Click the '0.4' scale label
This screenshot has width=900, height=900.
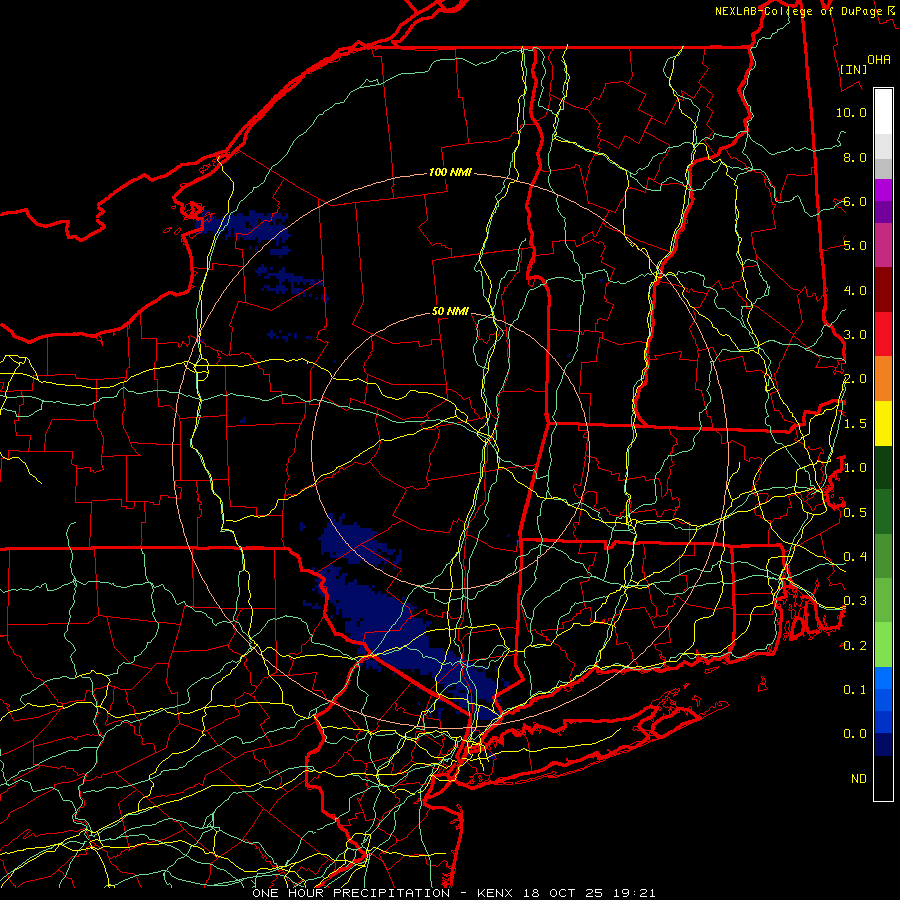point(855,556)
